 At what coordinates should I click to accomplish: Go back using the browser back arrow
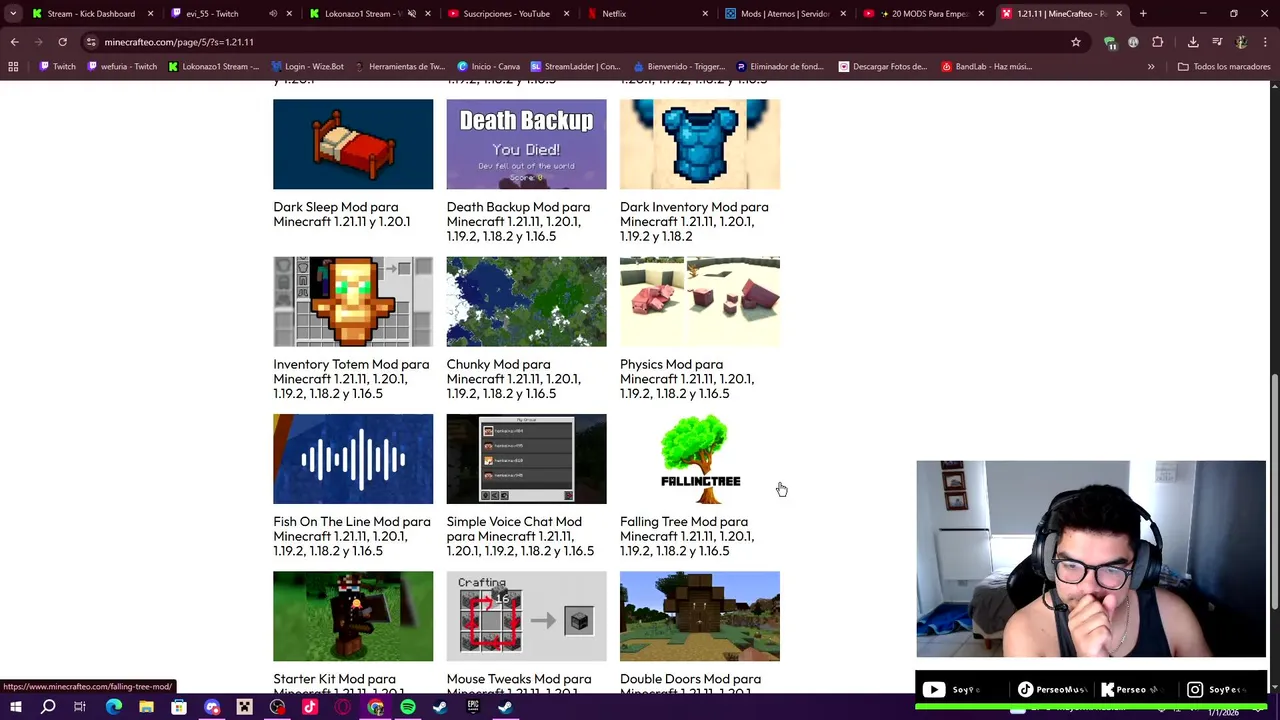point(15,42)
